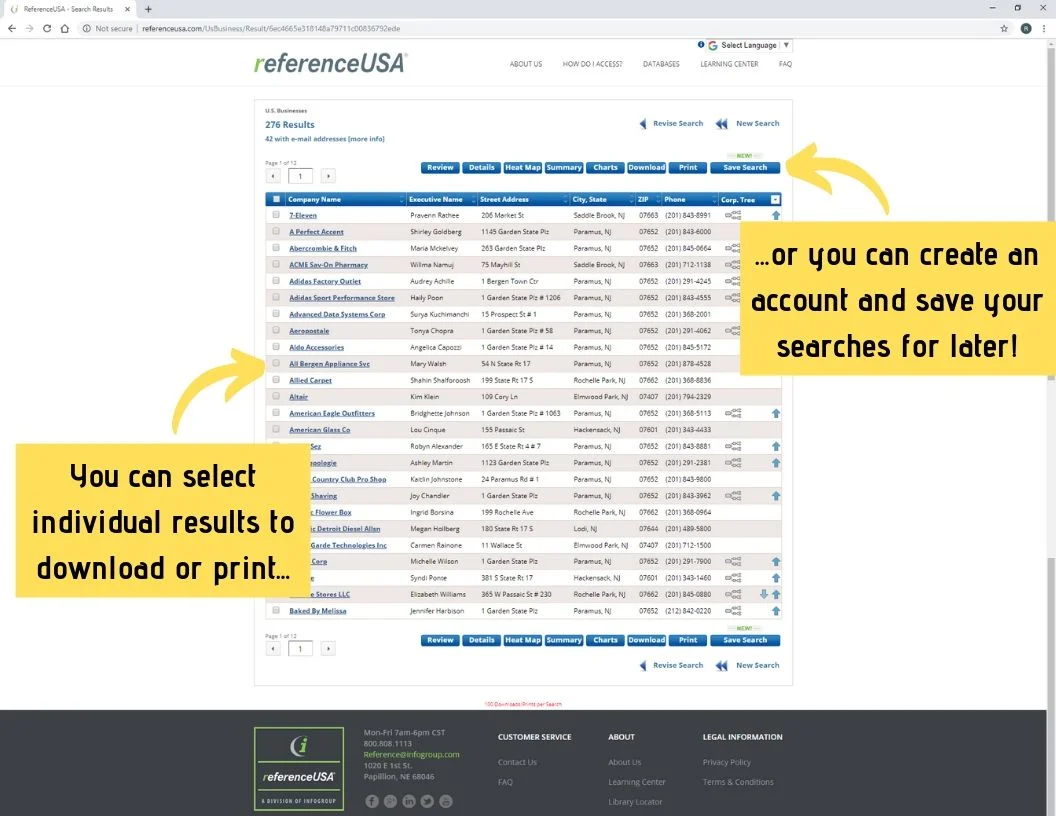Reload the browser page
Screen dimensions: 1056x816
pos(46,28)
